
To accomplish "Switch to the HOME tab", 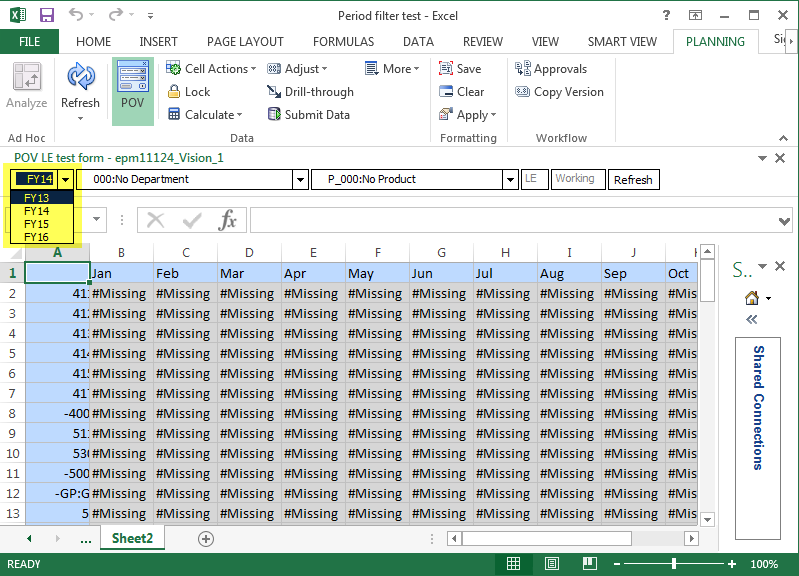I will coord(93,42).
